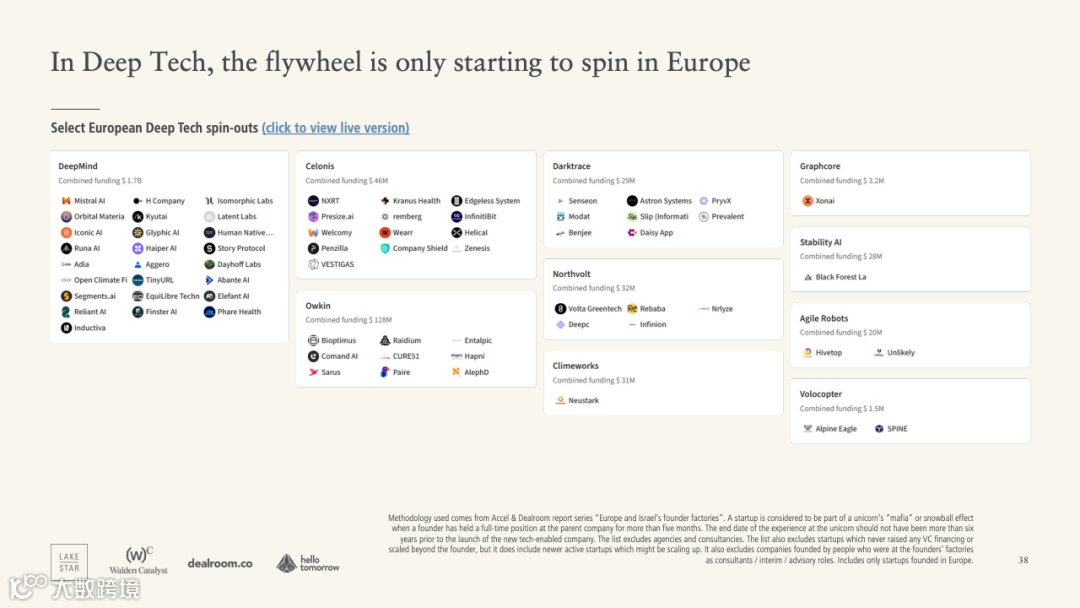Screen dimensions: 1080x608
Task: Click the Kranus Health icon
Action: tap(384, 201)
